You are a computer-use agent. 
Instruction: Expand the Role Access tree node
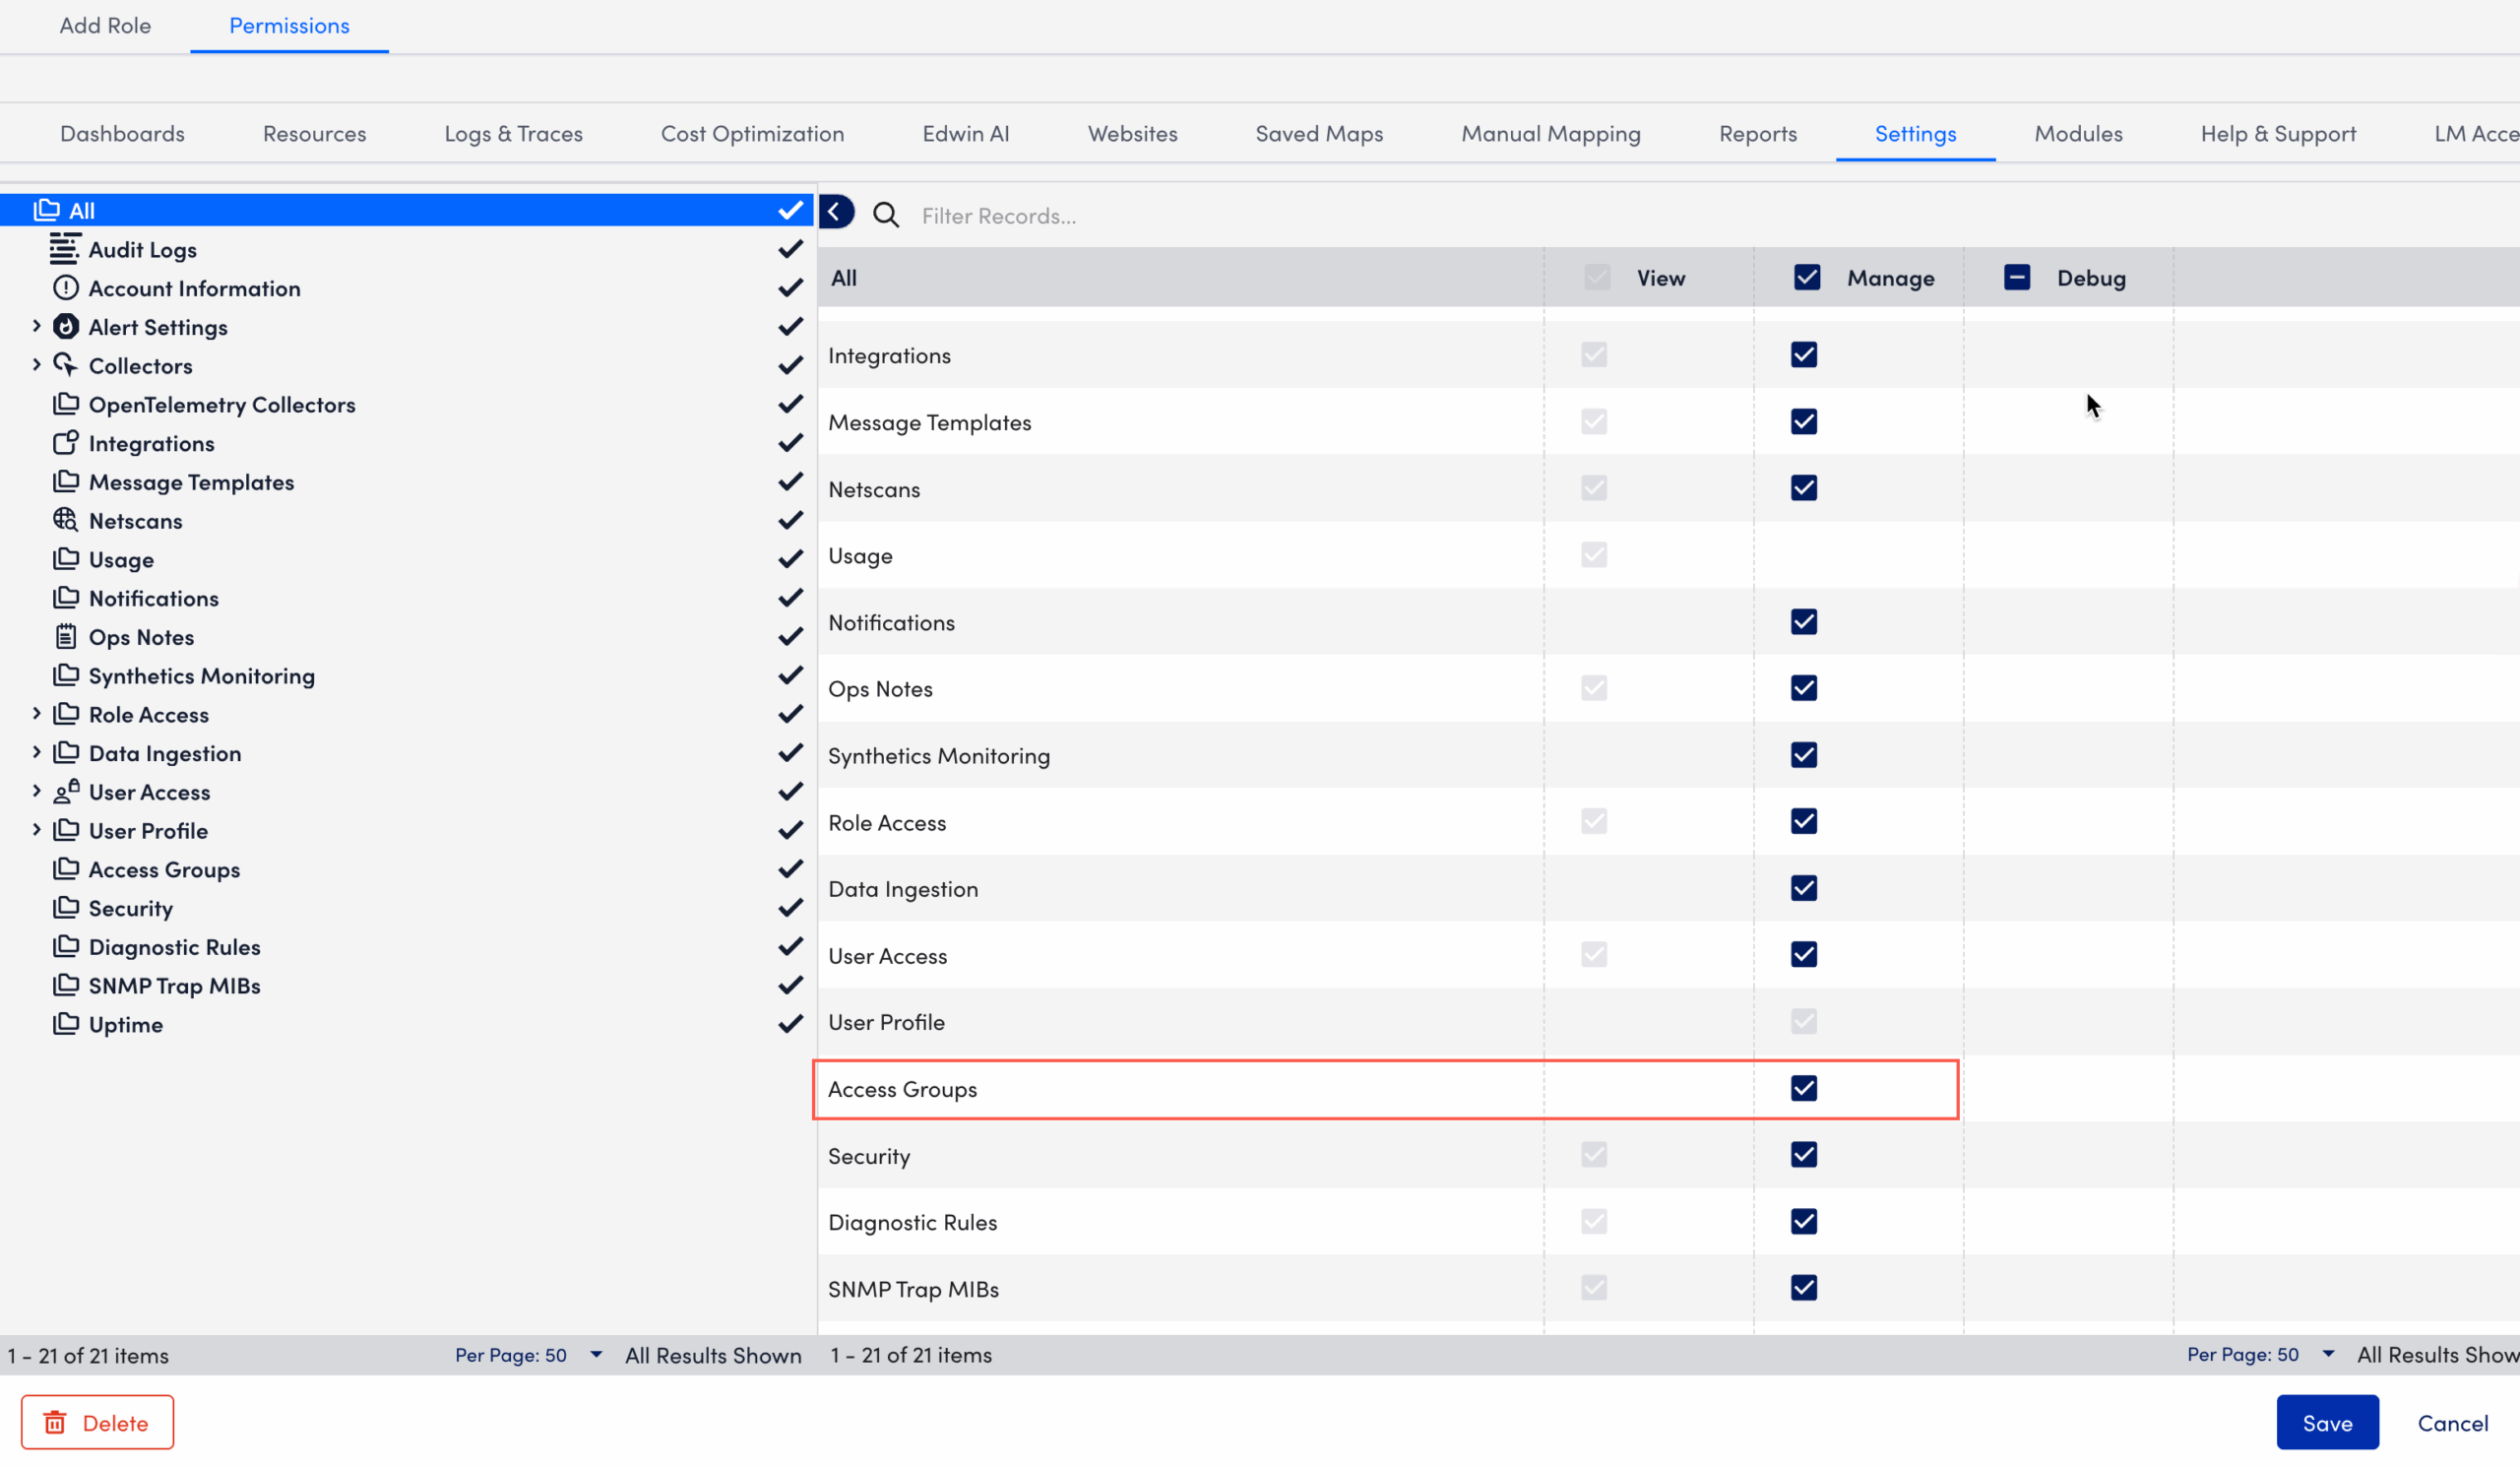coord(36,714)
